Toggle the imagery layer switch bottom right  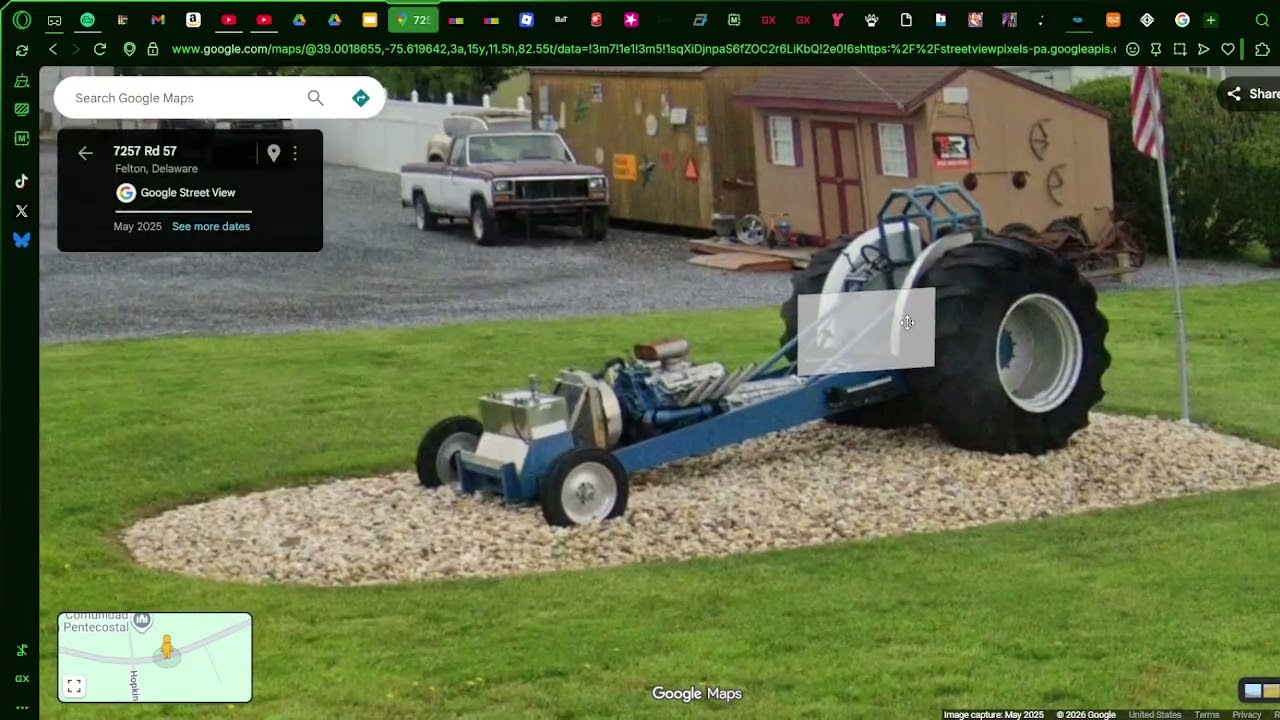point(1261,690)
